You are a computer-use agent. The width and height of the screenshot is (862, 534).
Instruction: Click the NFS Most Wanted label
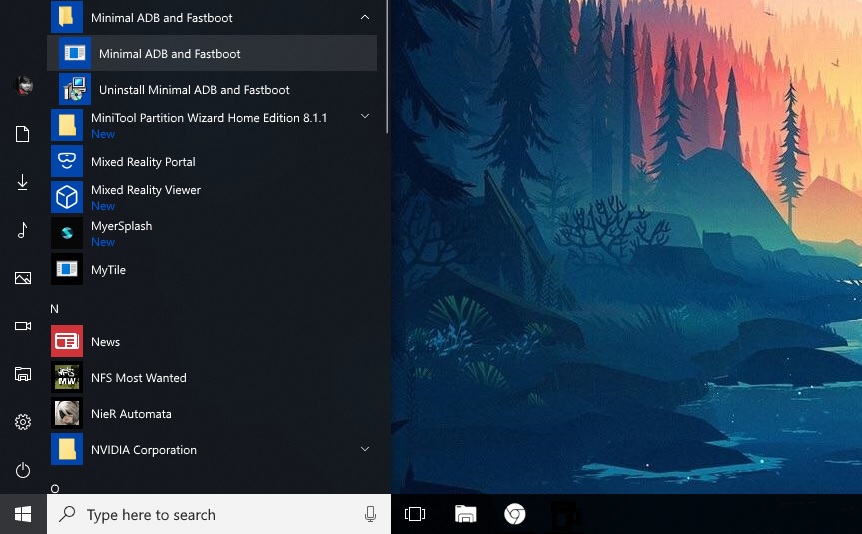[x=139, y=378]
